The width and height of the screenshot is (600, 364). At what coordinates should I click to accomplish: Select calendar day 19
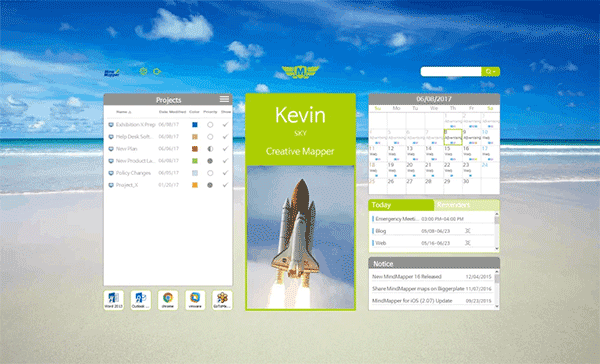coord(396,170)
